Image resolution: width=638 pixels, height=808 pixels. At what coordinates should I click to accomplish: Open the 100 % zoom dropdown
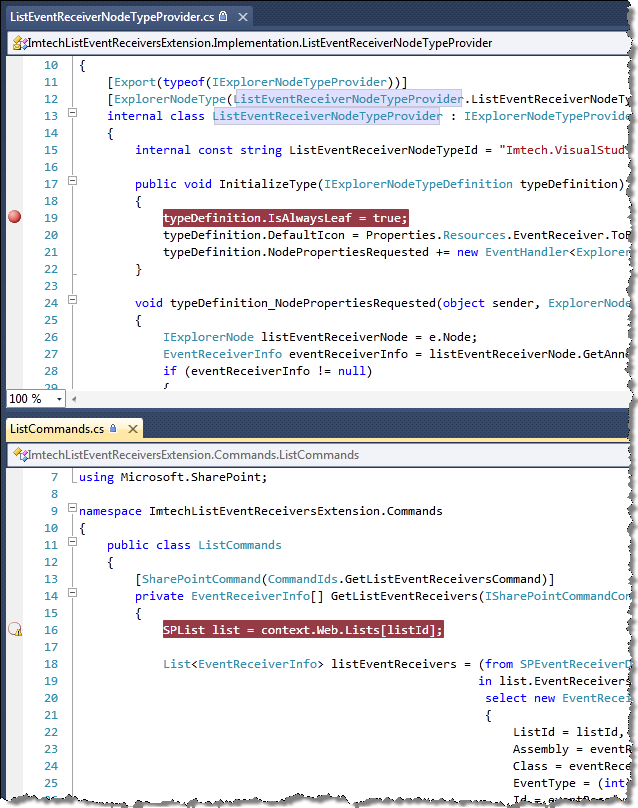click(x=59, y=399)
